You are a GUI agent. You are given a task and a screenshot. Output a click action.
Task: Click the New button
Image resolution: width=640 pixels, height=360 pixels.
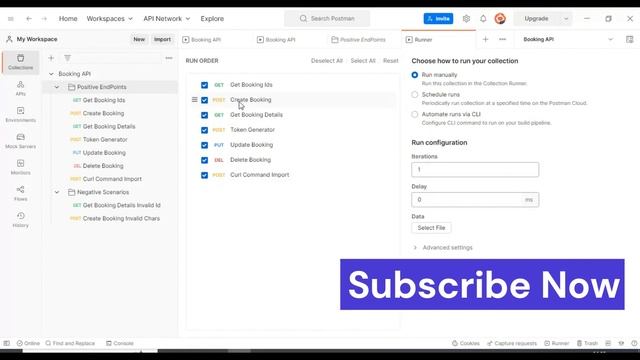[x=139, y=40]
